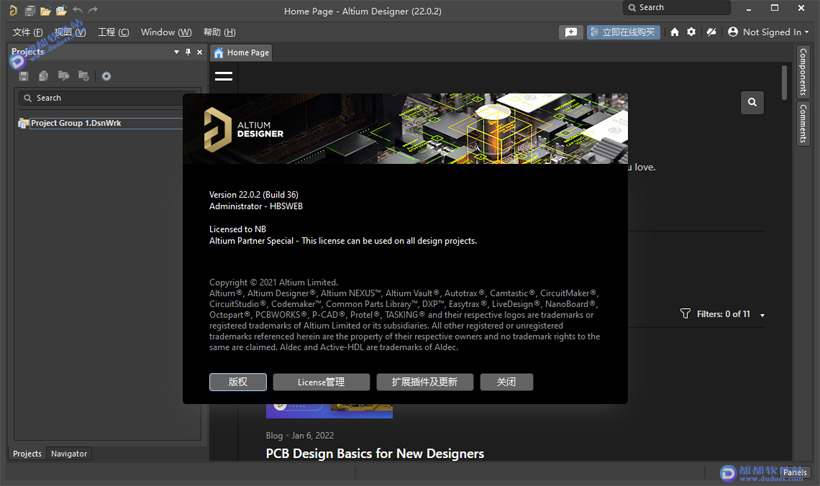This screenshot has height=486, width=820.
Task: Click the Panels button in status bar
Action: click(x=795, y=472)
